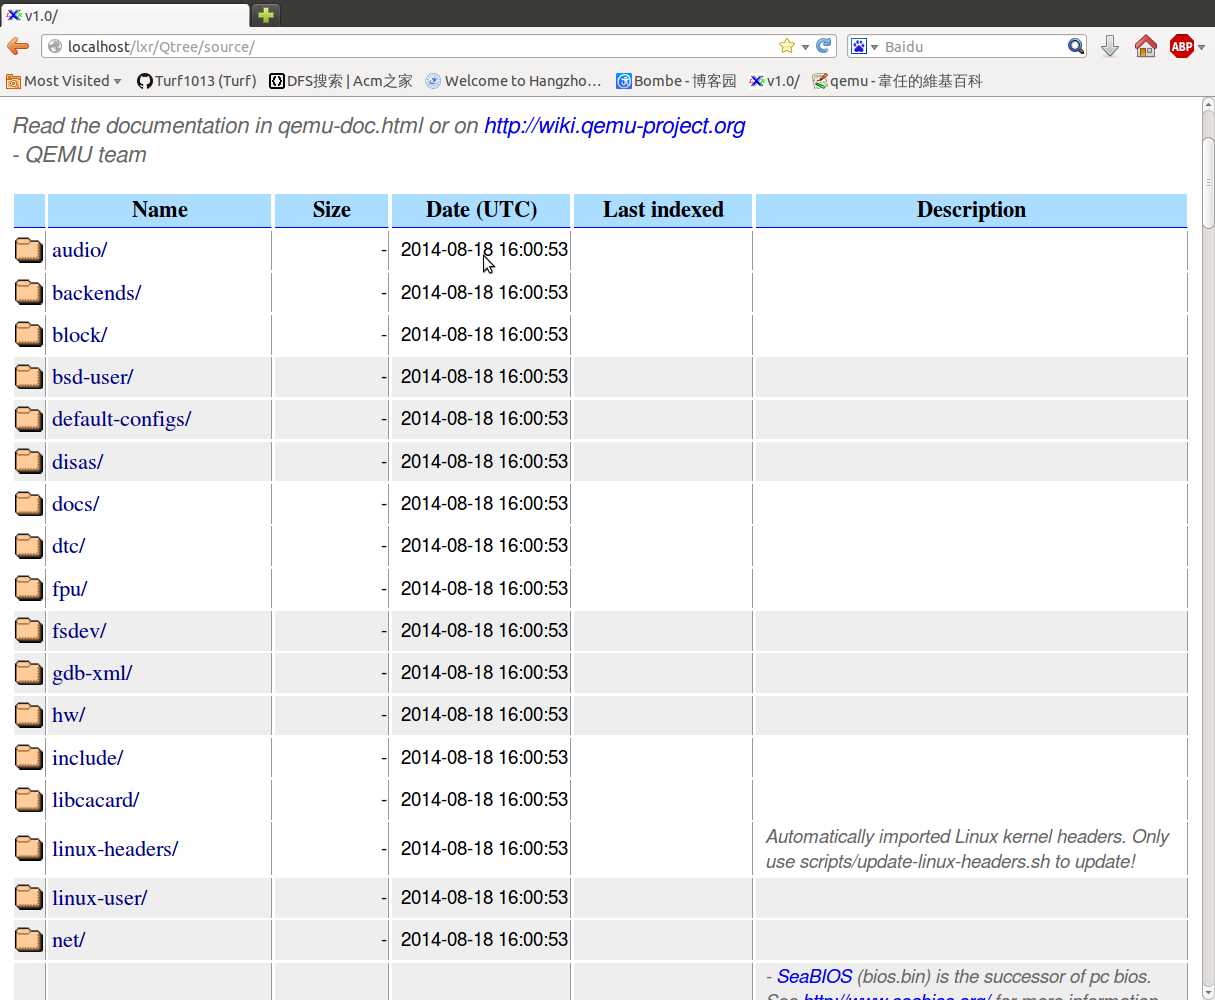1215x1000 pixels.
Task: Click the folder icon for gdb-xml/
Action: click(29, 672)
